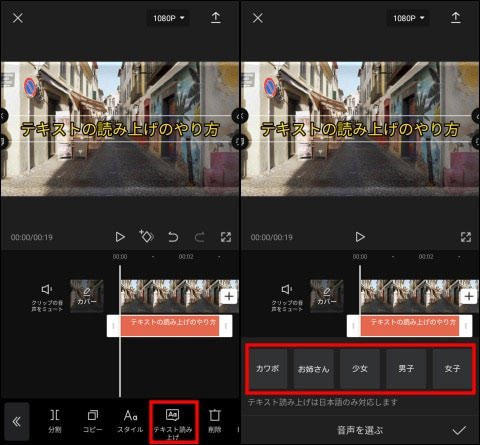Choose the 男子 voice
Screen dimensions: 480x445
pyautogui.click(x=406, y=369)
